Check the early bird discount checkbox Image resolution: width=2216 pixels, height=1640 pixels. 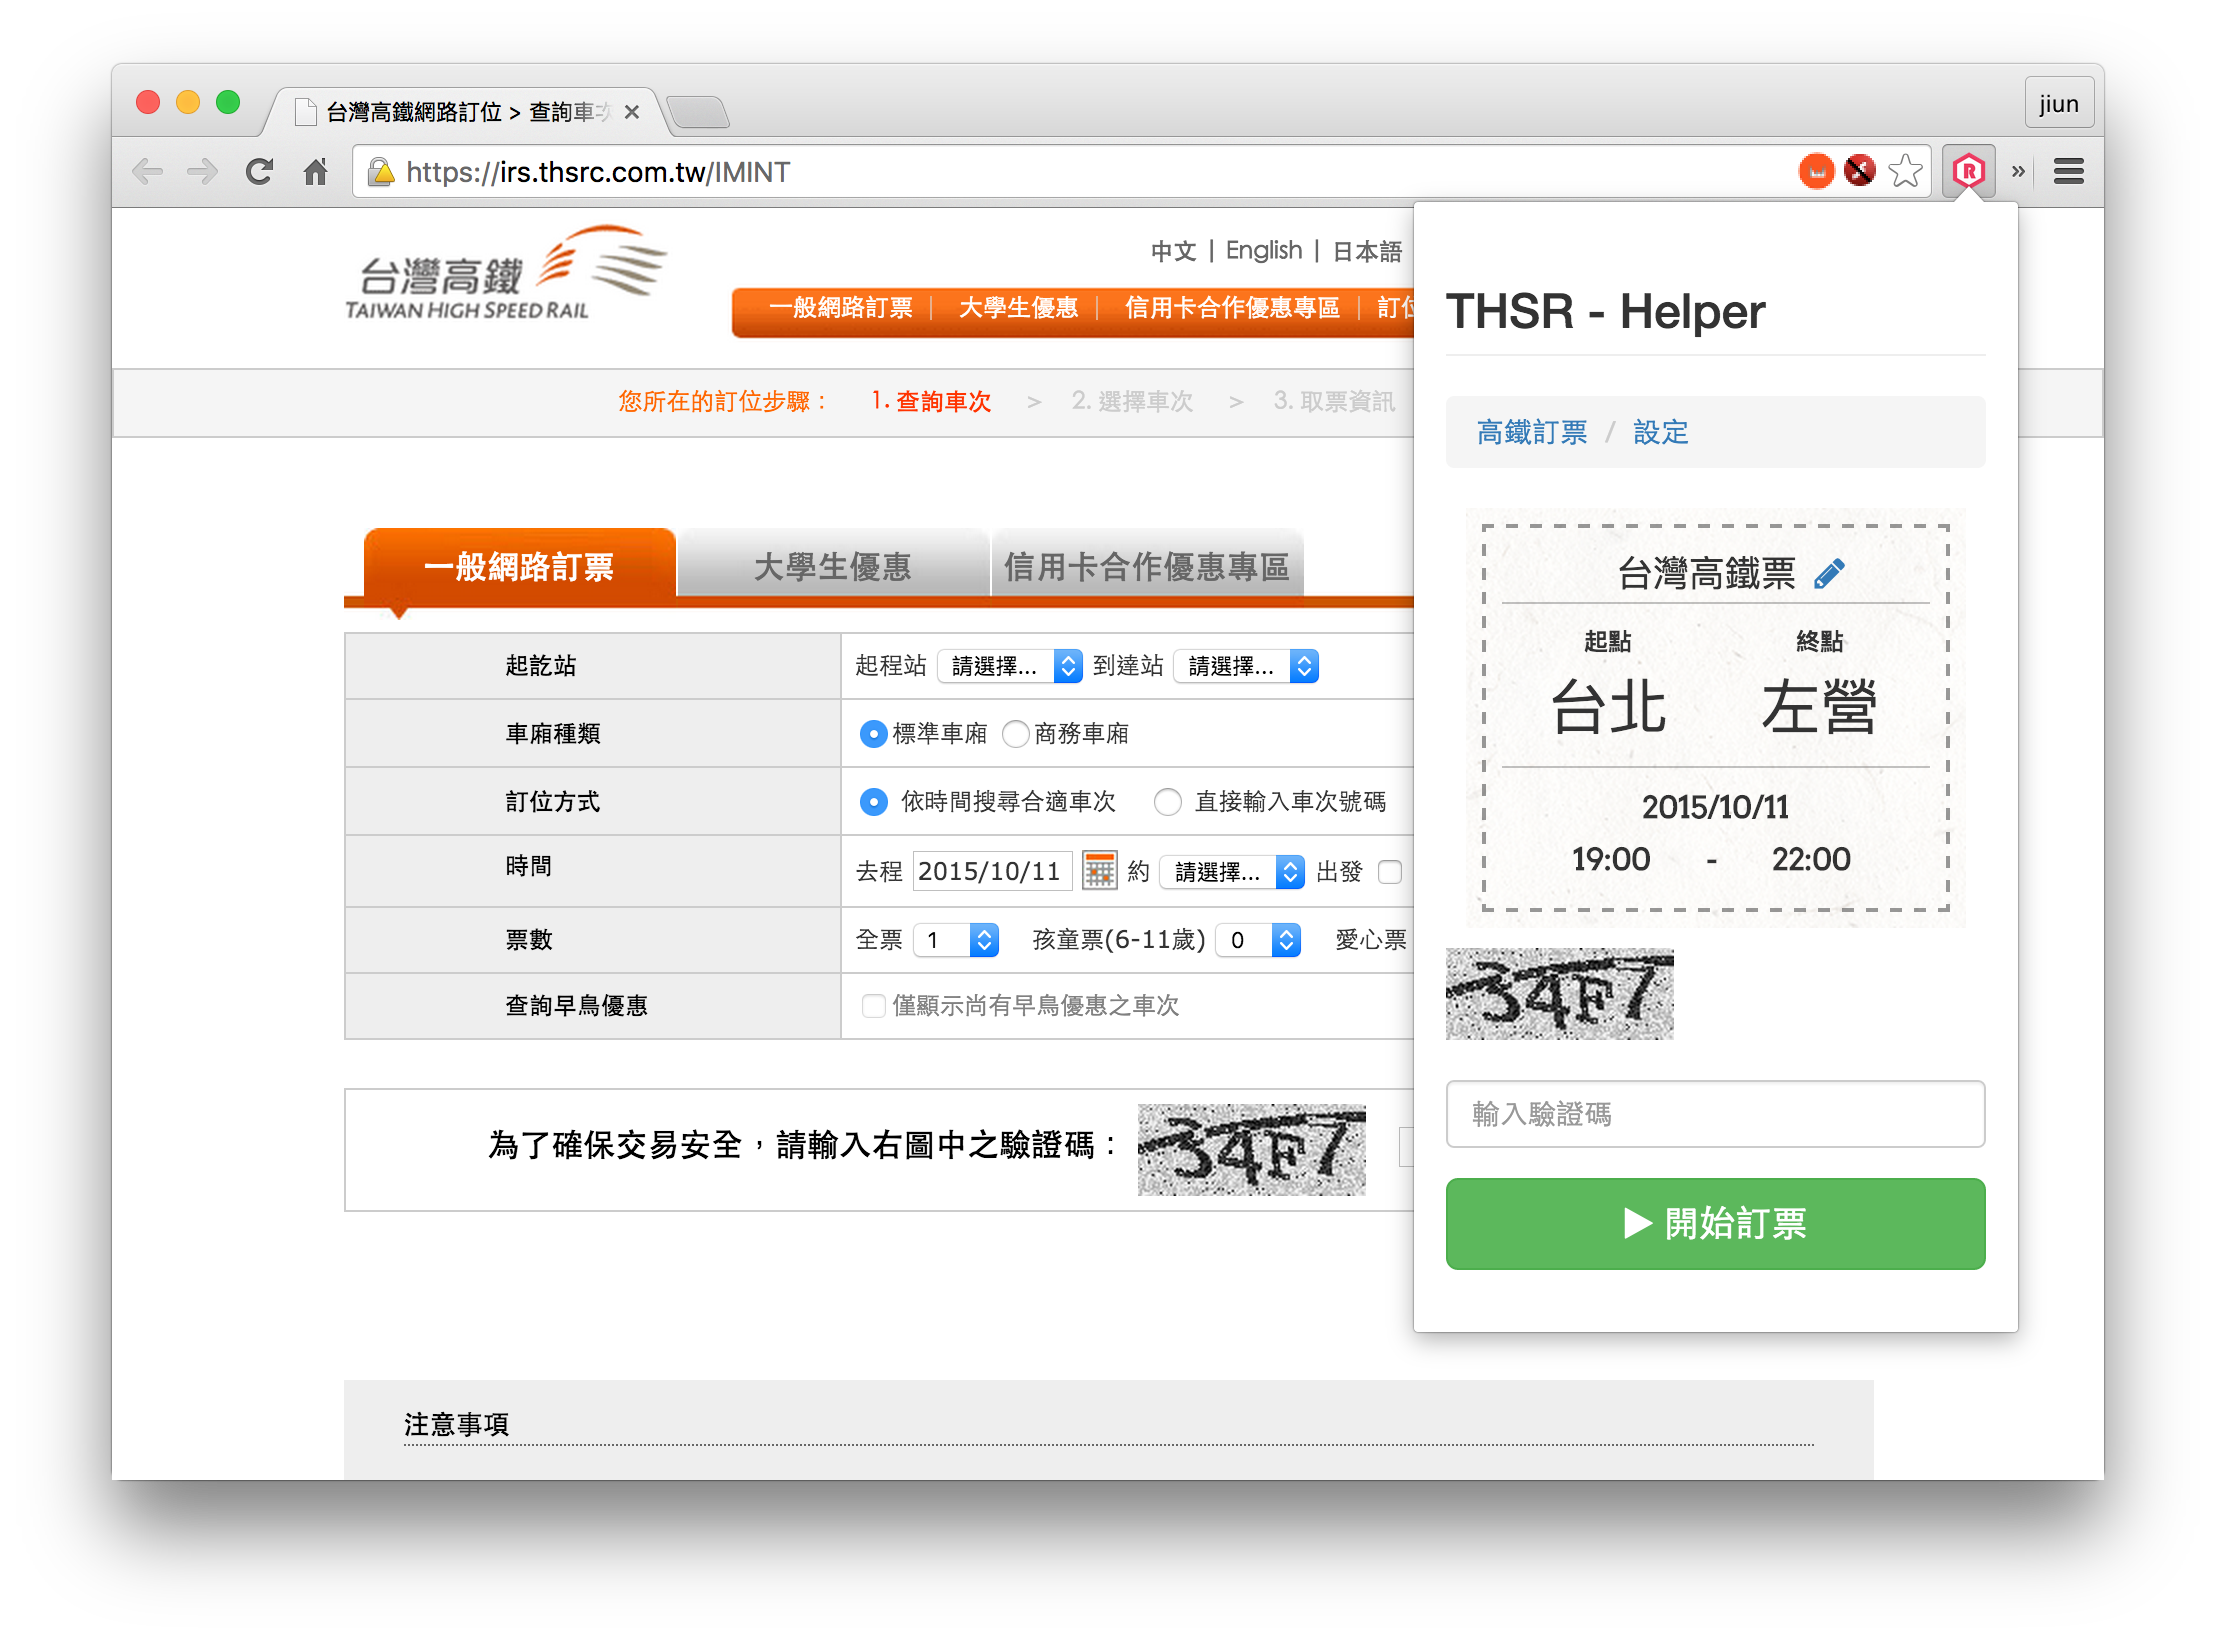point(874,1006)
